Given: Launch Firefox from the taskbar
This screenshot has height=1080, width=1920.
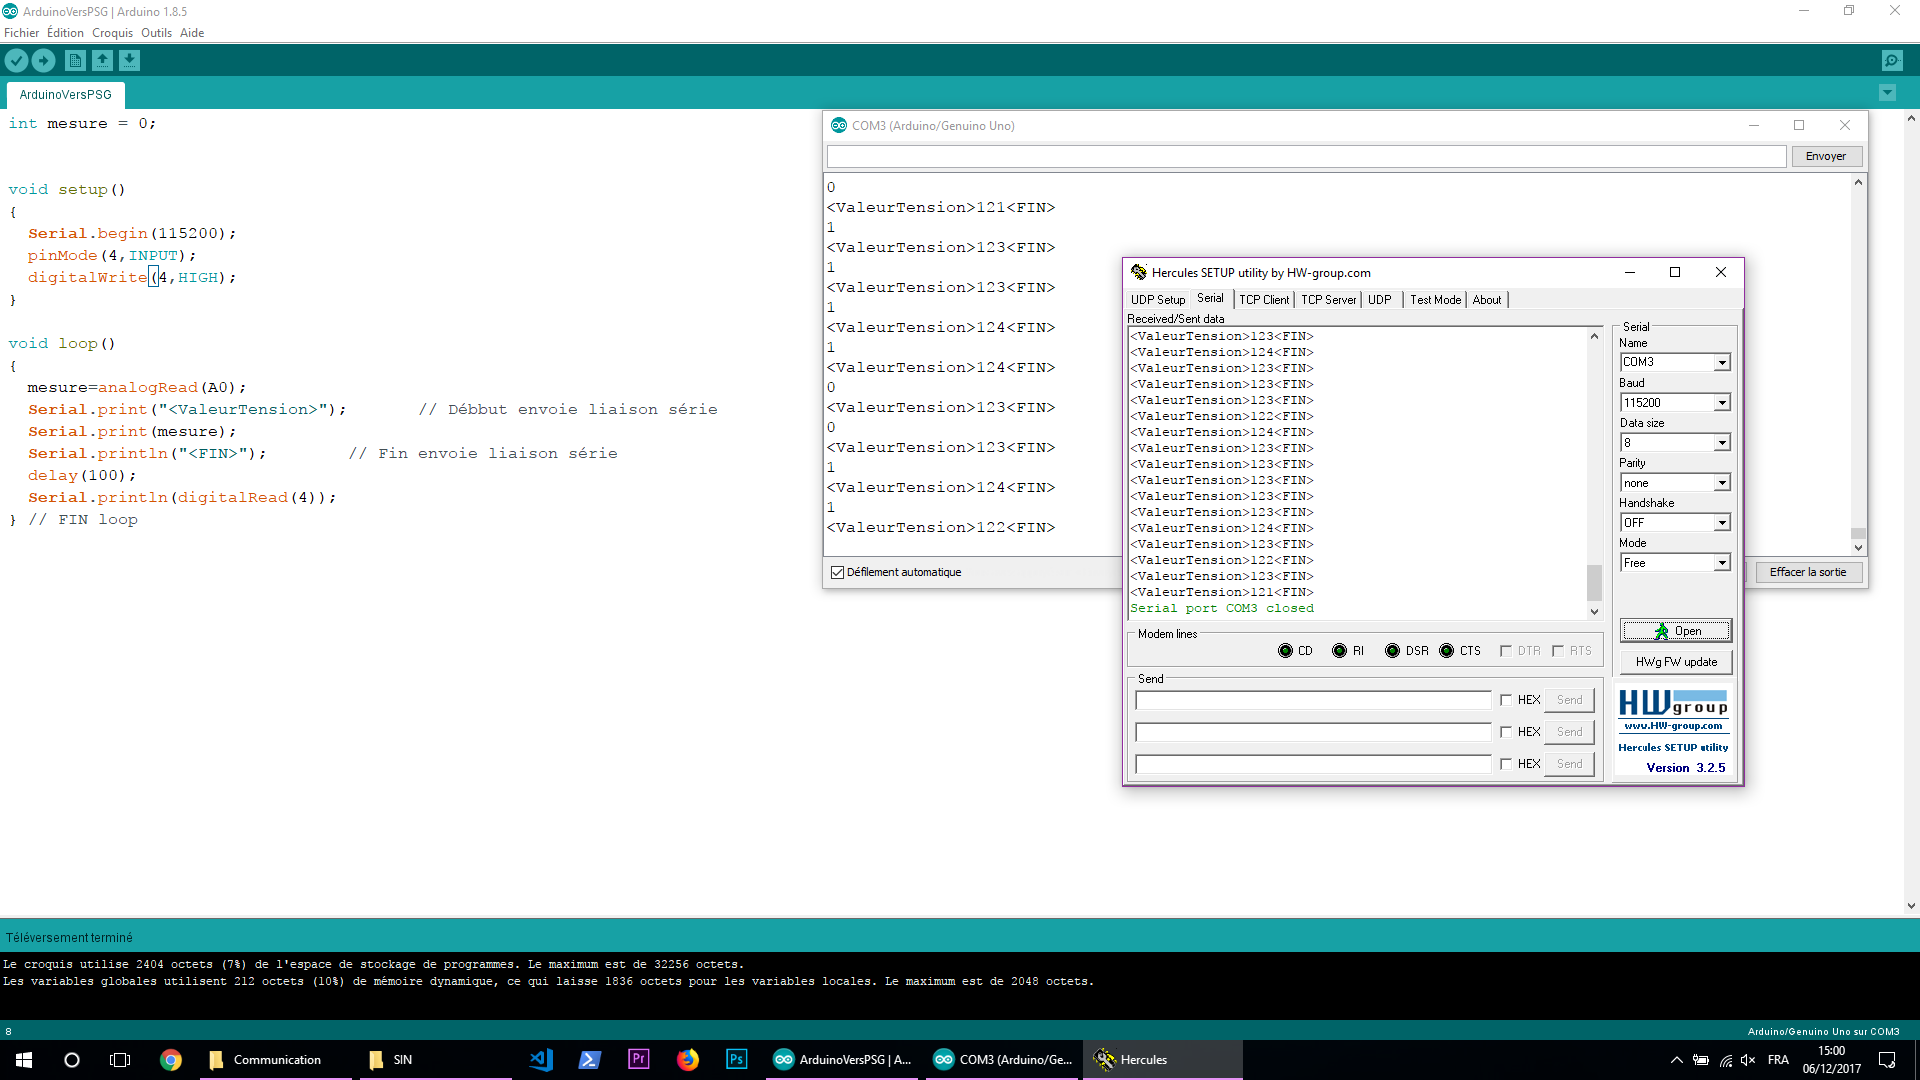Looking at the screenshot, I should tap(688, 1060).
